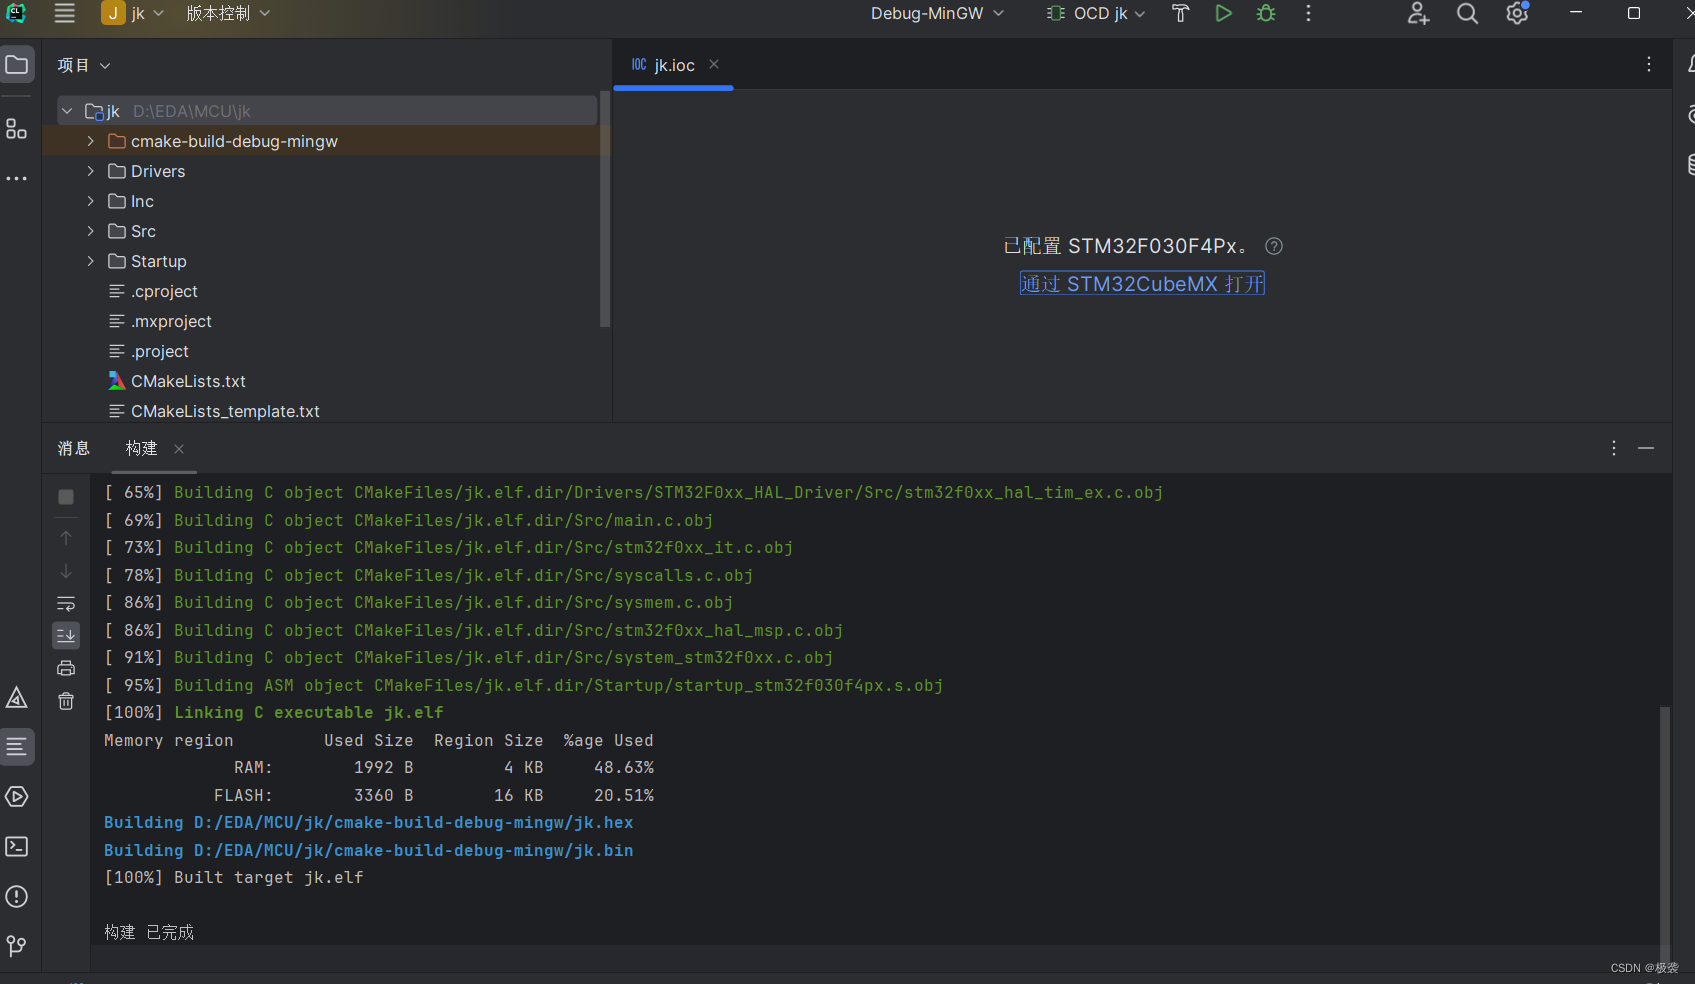Switch to the 消息 tab
Image resolution: width=1695 pixels, height=984 pixels.
click(74, 448)
